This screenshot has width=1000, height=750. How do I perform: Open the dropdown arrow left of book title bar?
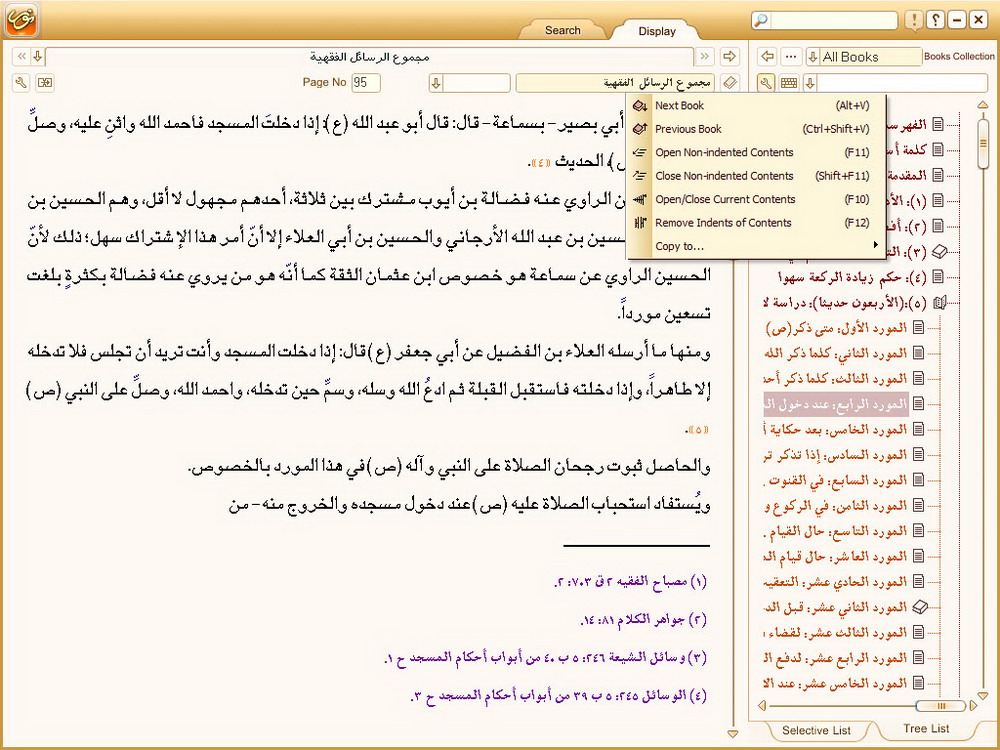coord(38,56)
